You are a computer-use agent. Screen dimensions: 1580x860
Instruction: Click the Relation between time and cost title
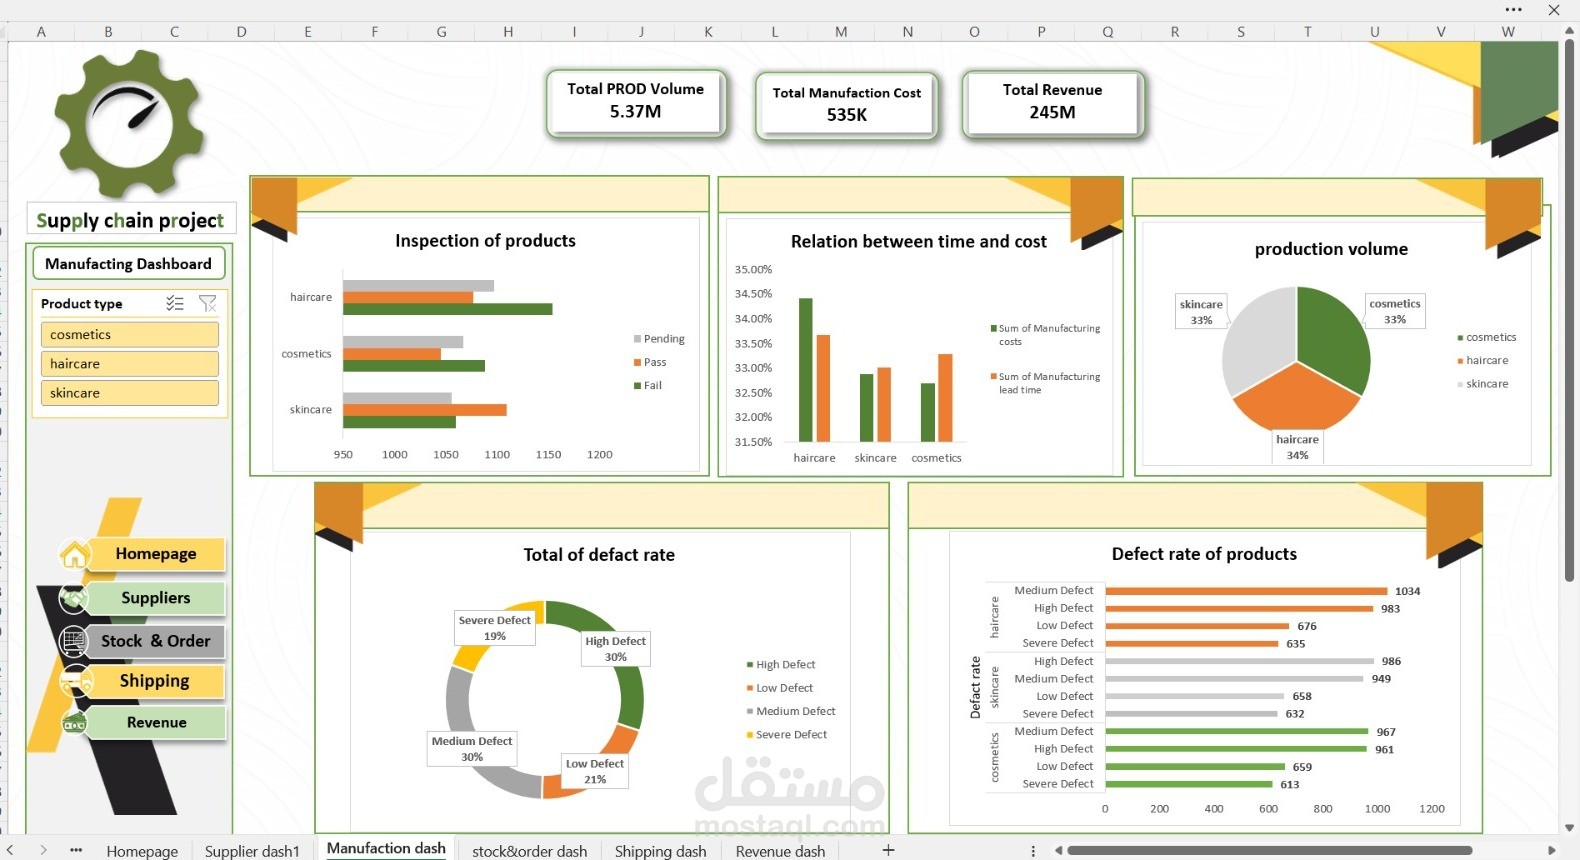918,242
